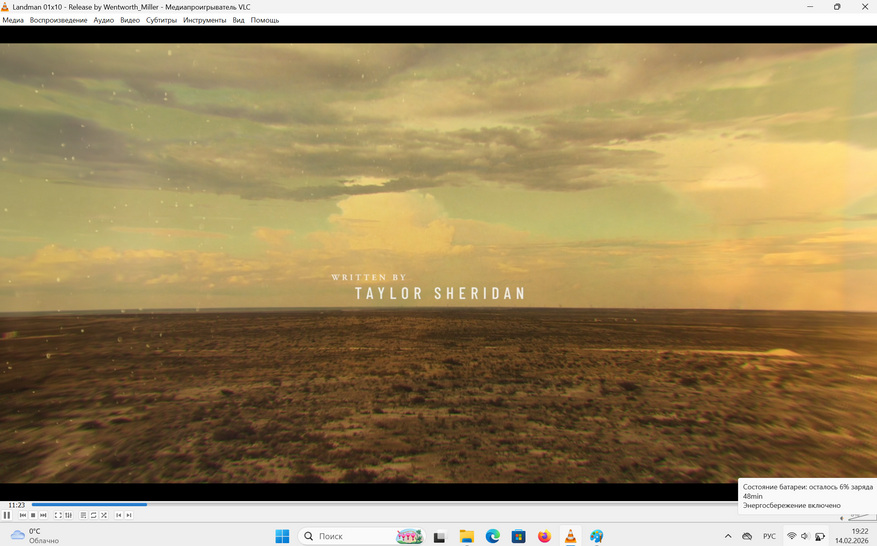Image resolution: width=877 pixels, height=546 pixels.
Task: Show the playlist panel
Action: tap(83, 515)
